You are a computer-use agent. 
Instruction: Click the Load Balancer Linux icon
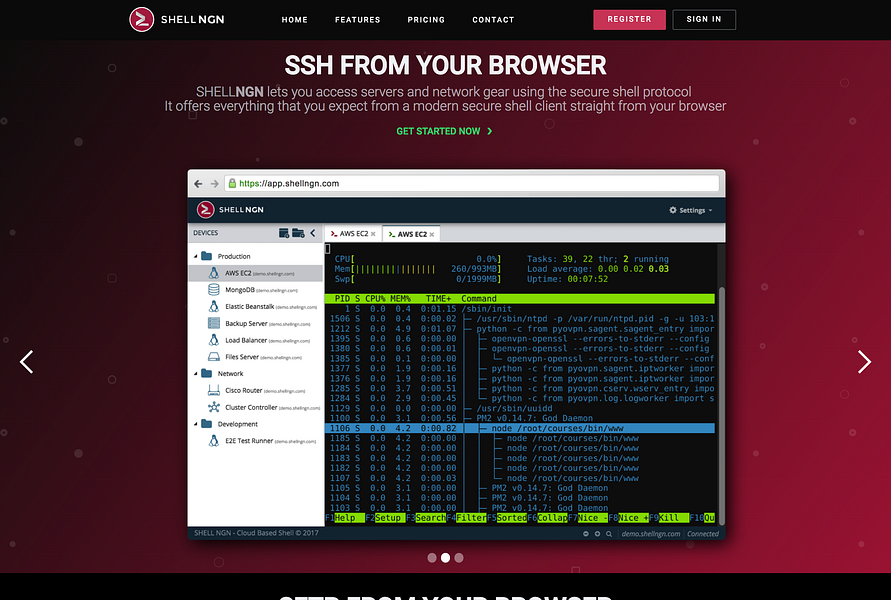(214, 340)
